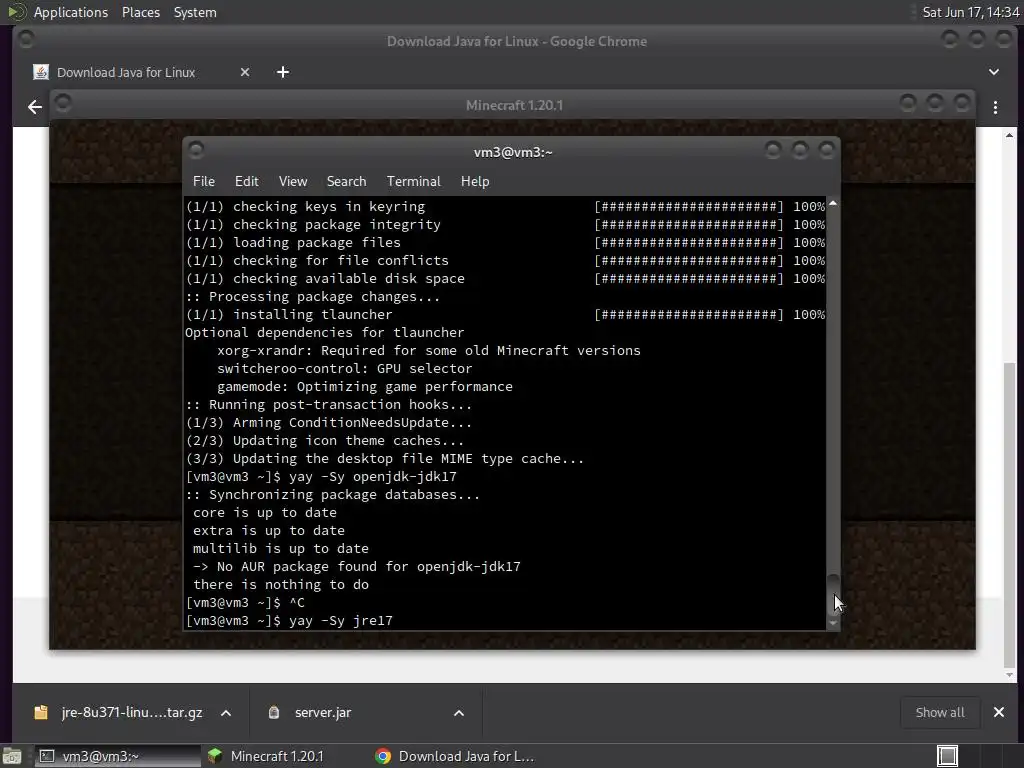This screenshot has width=1024, height=768.
Task: Click the text 'No AUR package found for openjdk-jdk17'
Action: click(369, 566)
